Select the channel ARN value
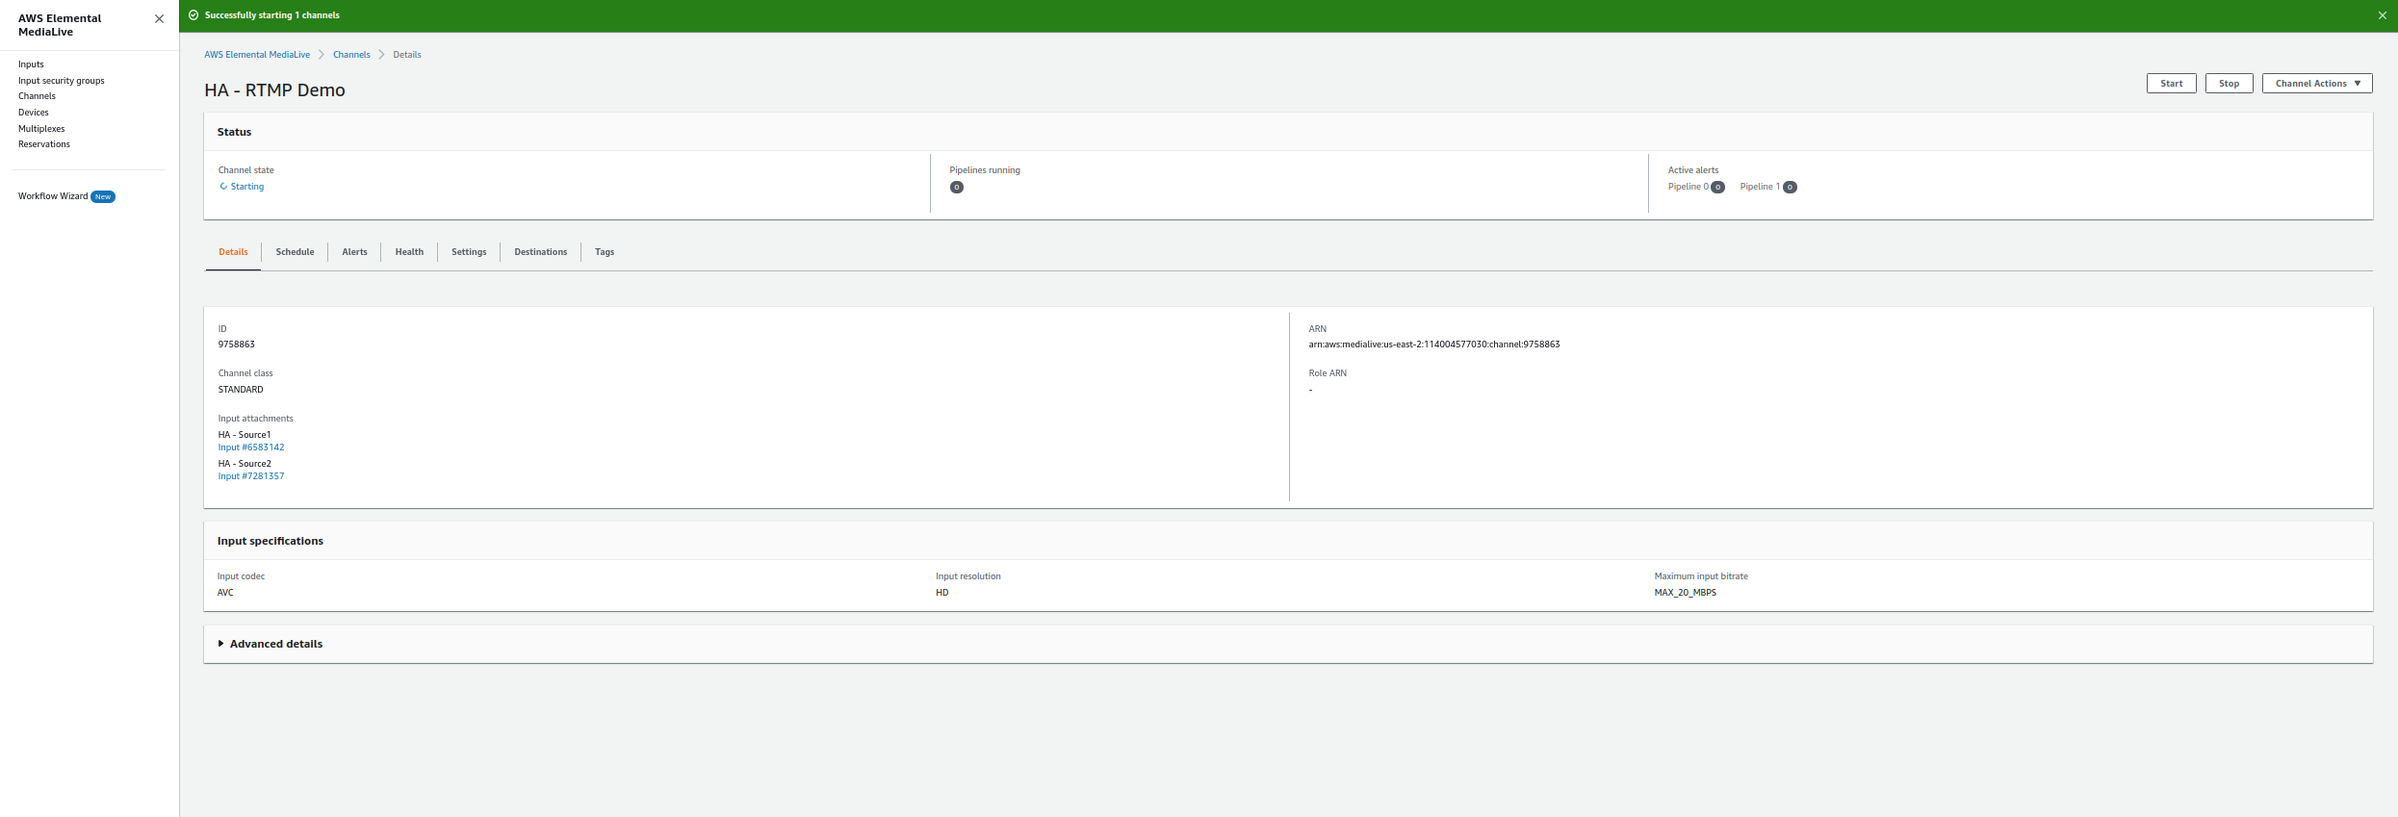2398x817 pixels. [x=1434, y=345]
